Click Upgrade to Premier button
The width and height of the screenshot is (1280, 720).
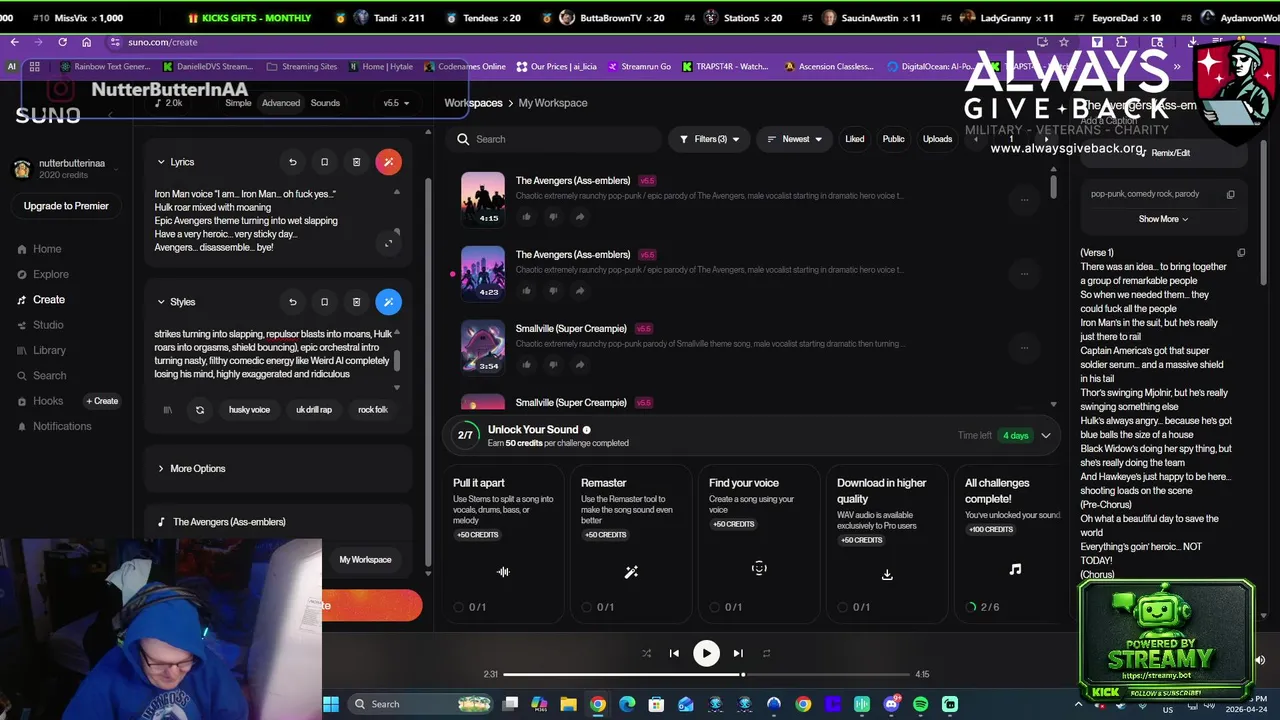[66, 206]
